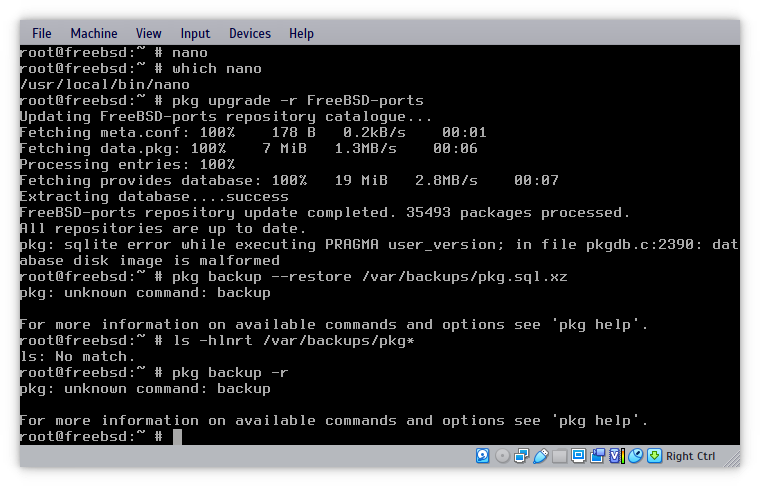Click the greyed shared folders icon
Viewport: 760px width, 487px height.
click(560, 456)
